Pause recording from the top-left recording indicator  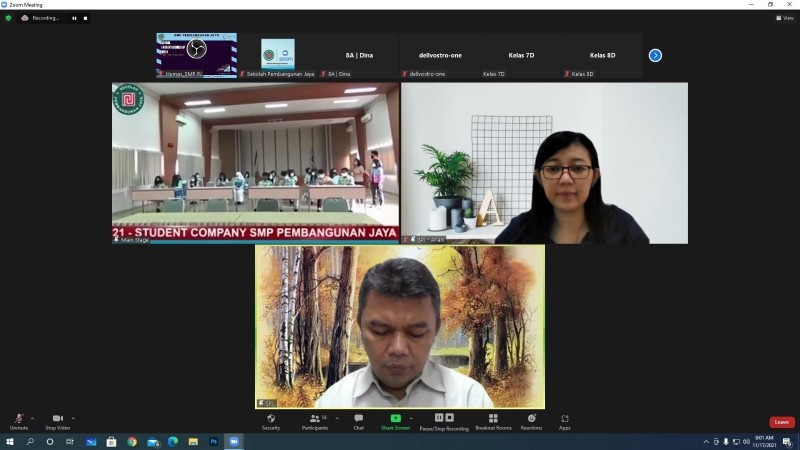(74, 18)
